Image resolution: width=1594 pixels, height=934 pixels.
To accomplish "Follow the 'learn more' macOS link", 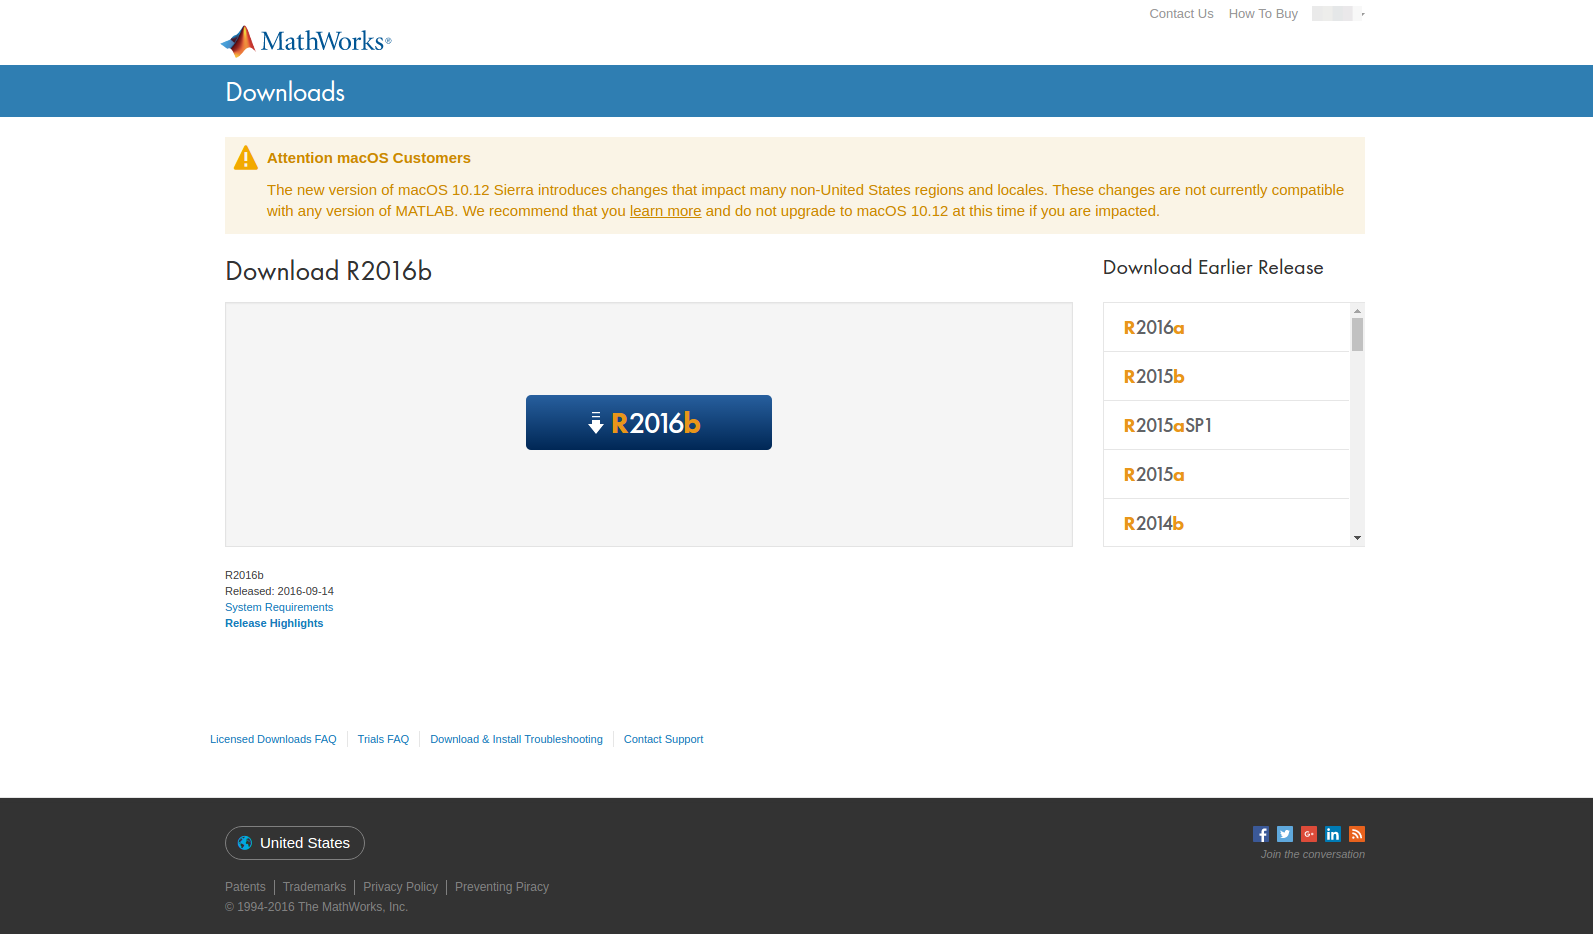I will 665,211.
